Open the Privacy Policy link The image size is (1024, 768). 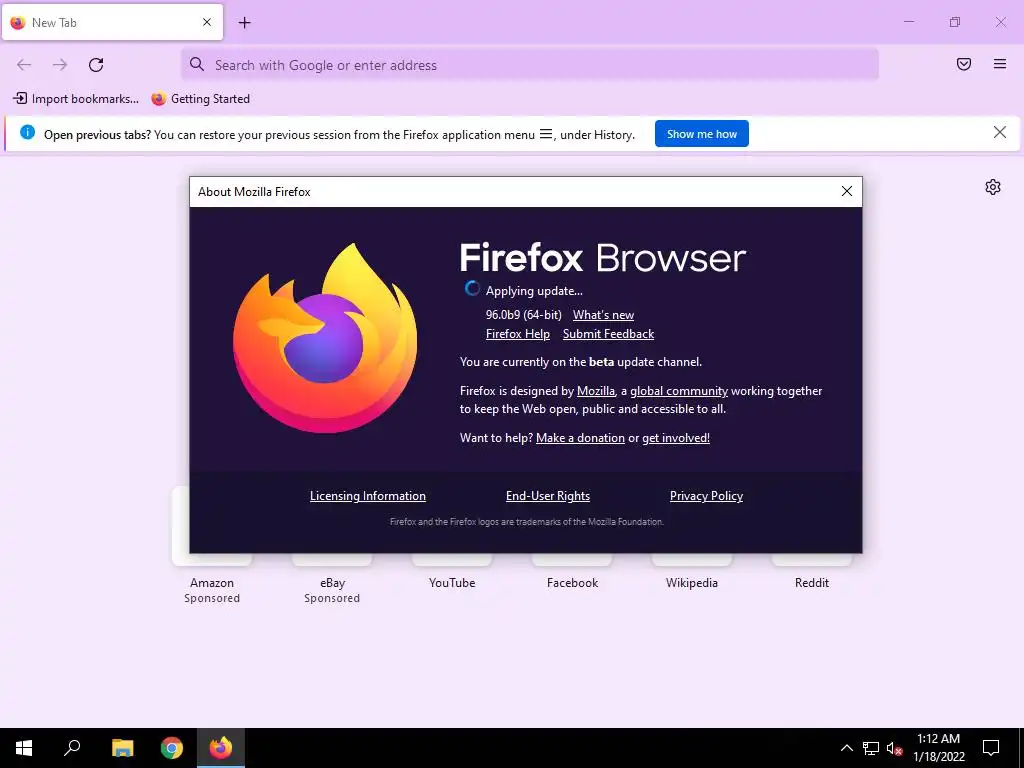[706, 496]
